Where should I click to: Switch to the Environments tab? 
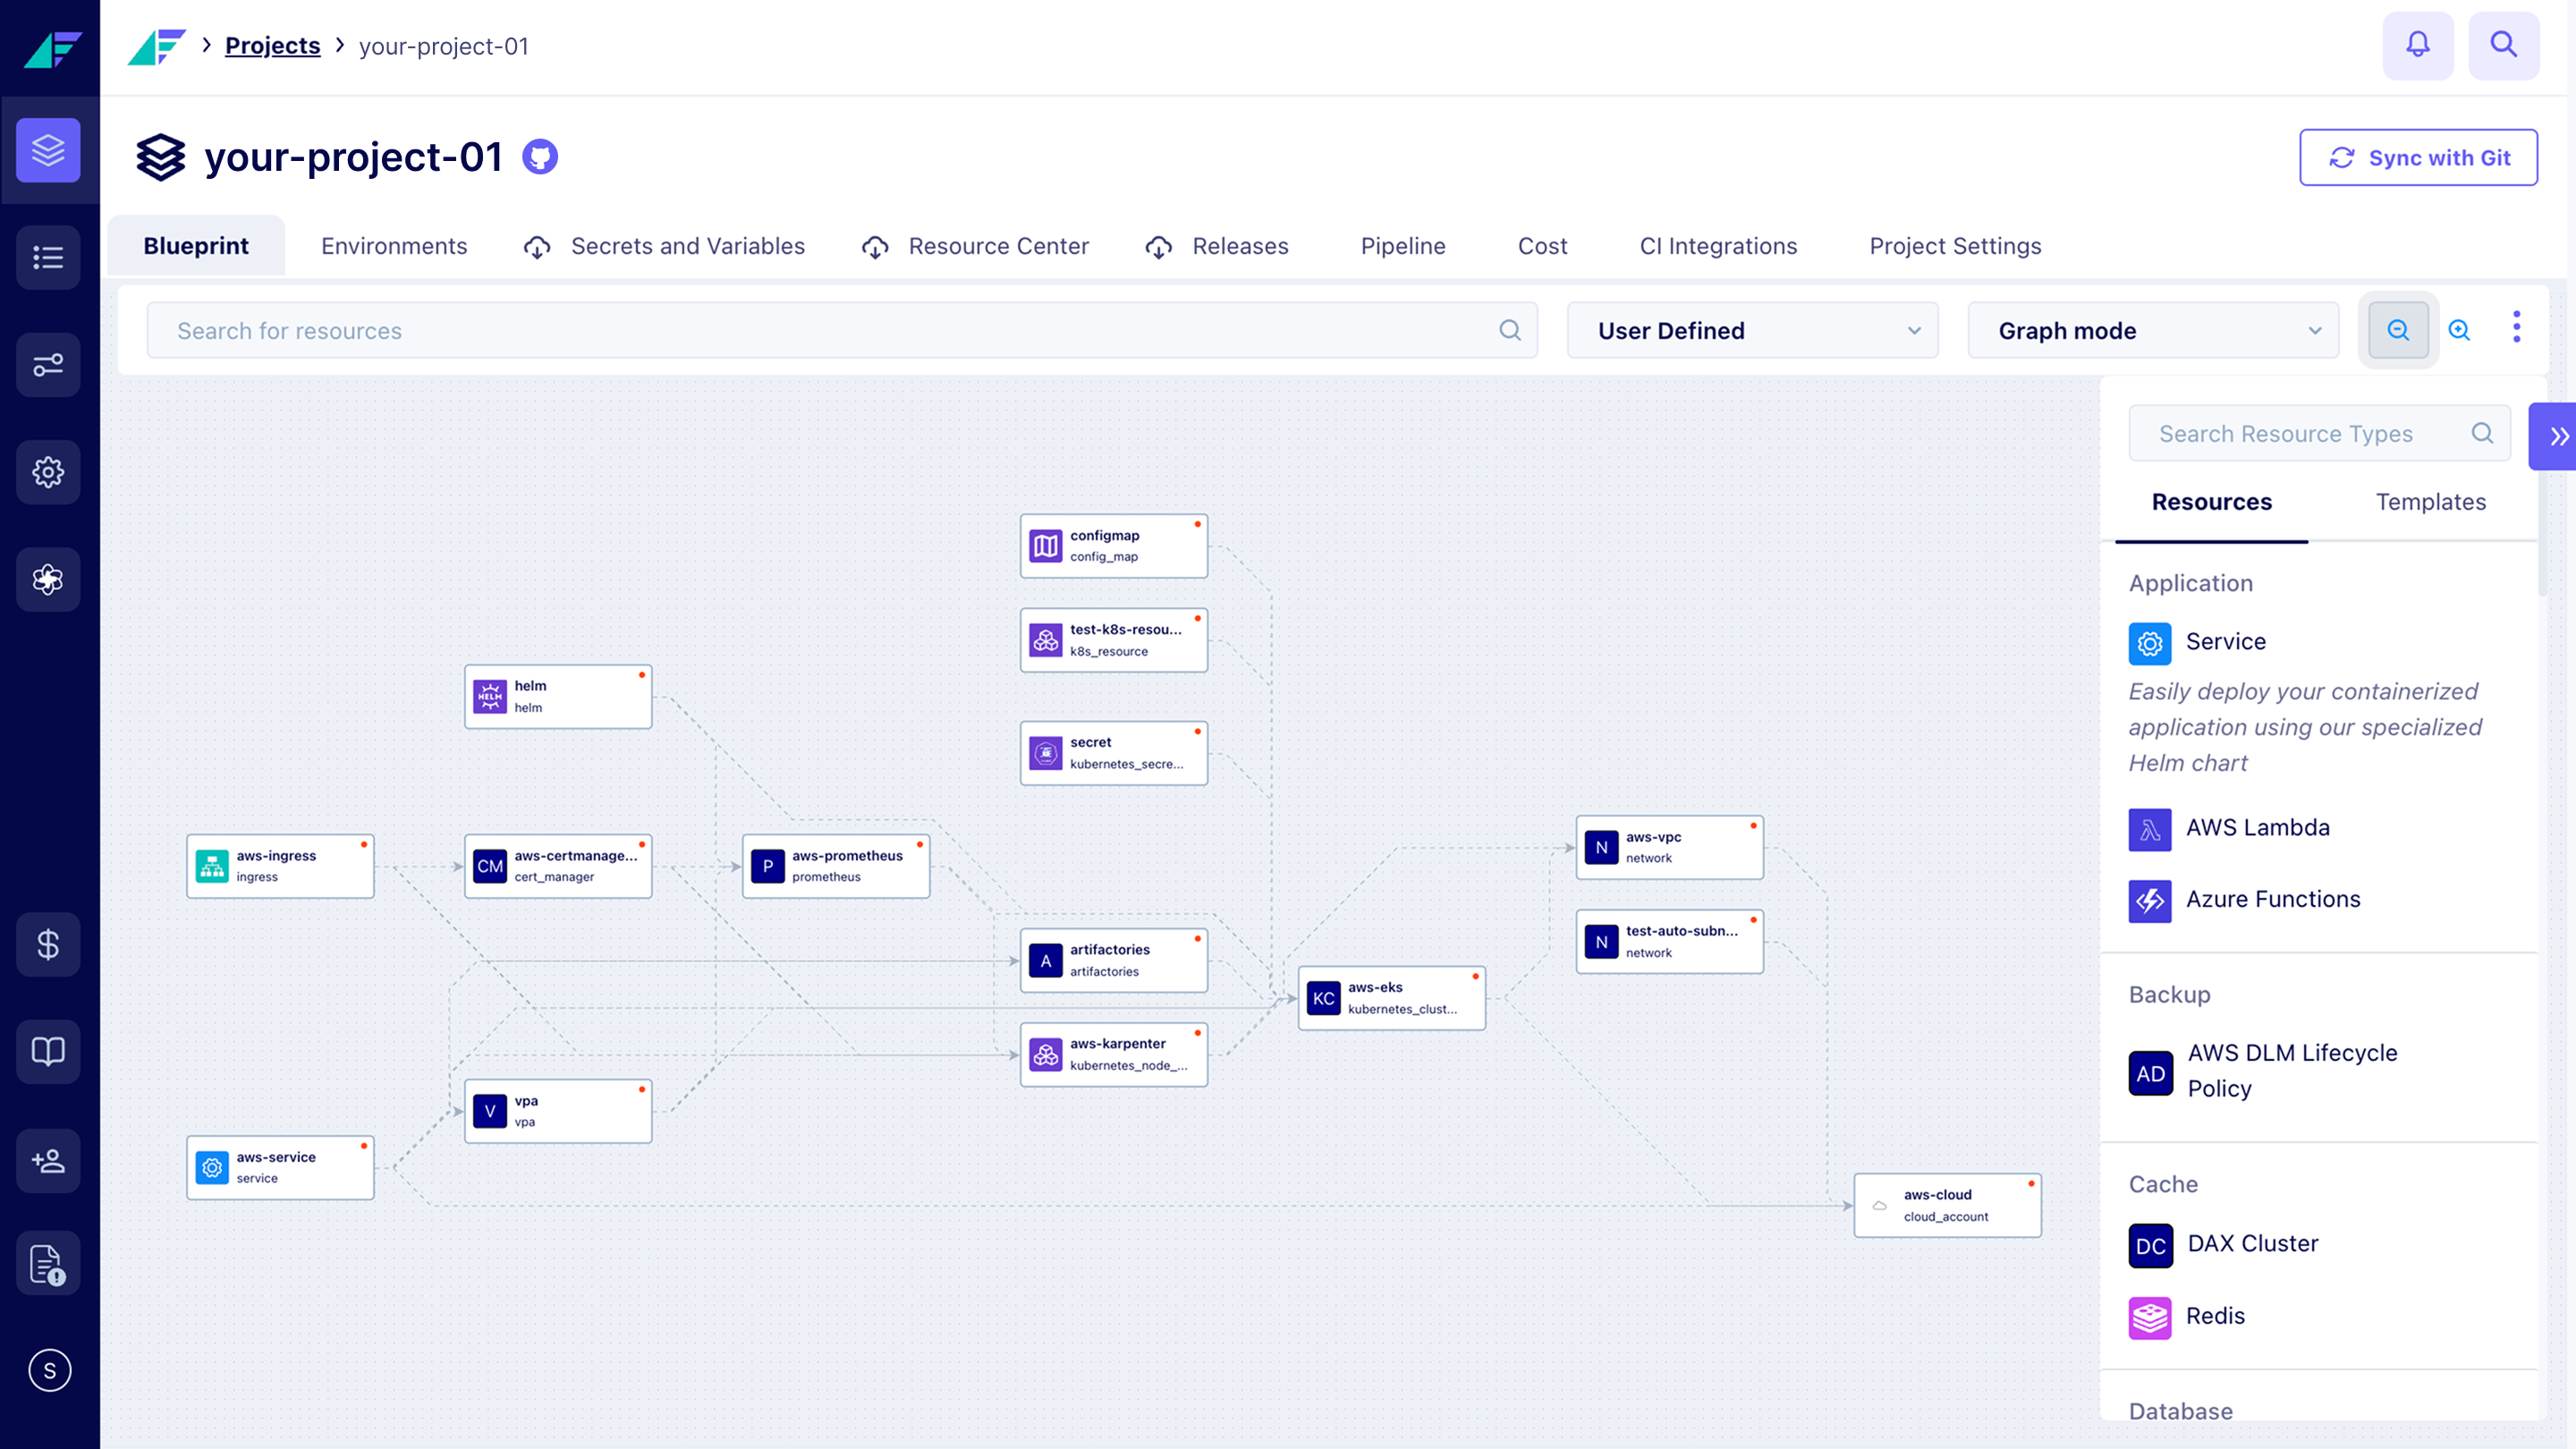(x=394, y=246)
